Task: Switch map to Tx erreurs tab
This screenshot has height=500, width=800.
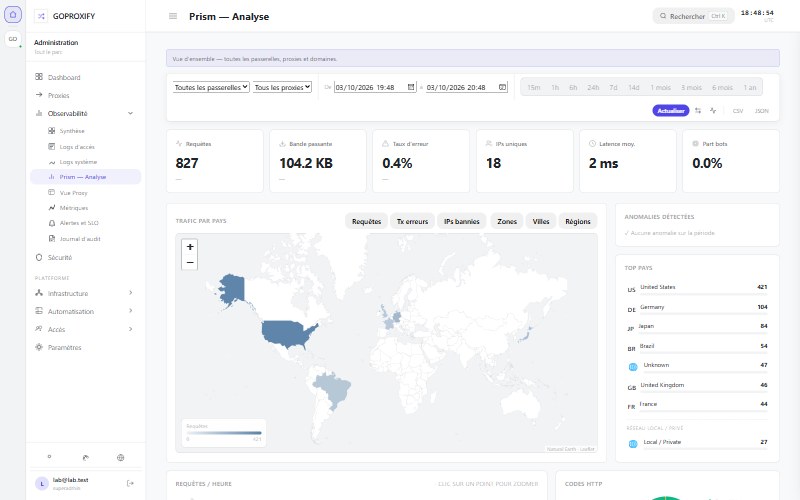Action: tap(412, 221)
